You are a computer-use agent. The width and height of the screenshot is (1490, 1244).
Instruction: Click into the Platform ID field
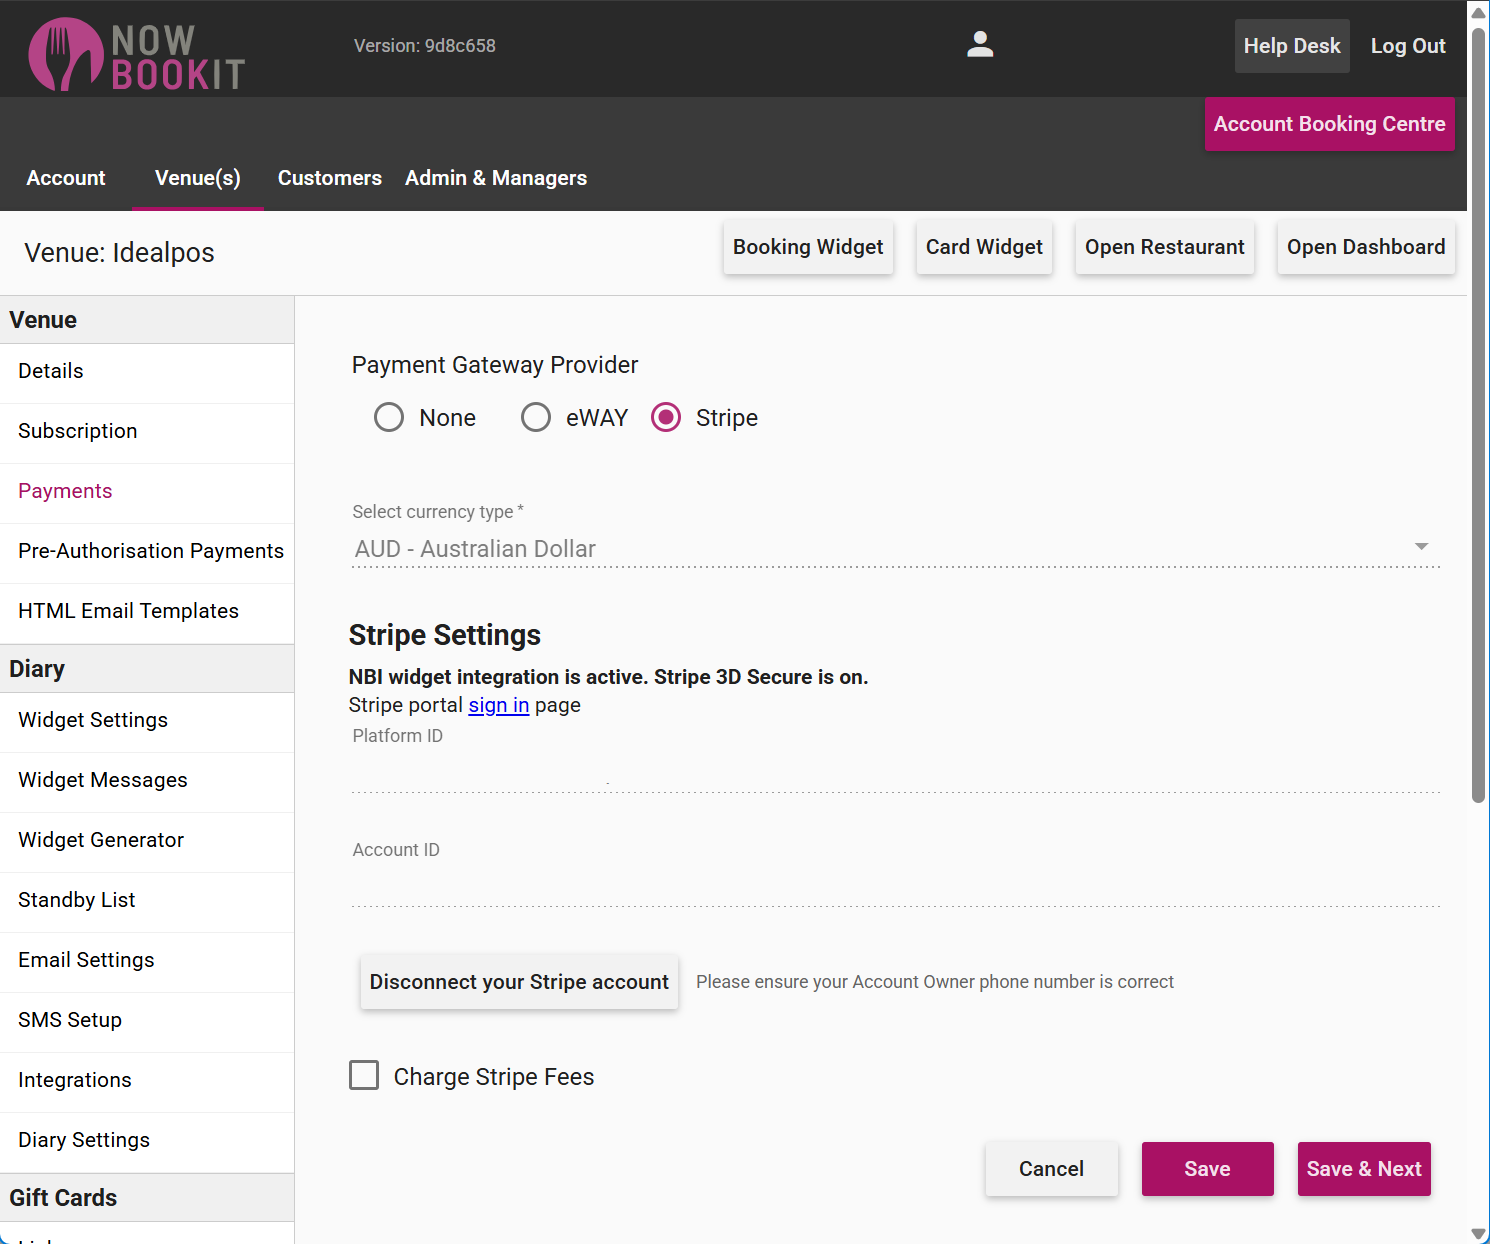(x=895, y=774)
